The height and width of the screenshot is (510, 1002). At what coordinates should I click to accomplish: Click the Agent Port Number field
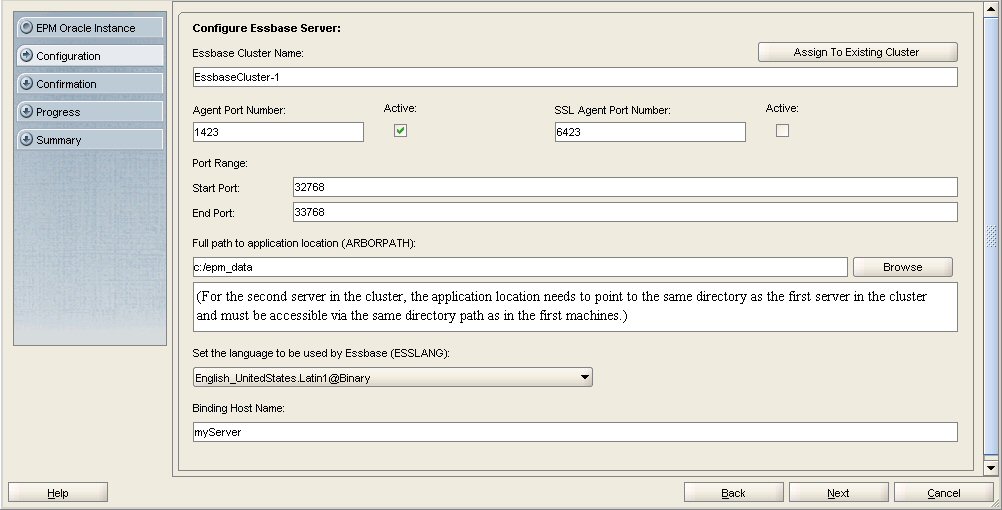click(278, 132)
